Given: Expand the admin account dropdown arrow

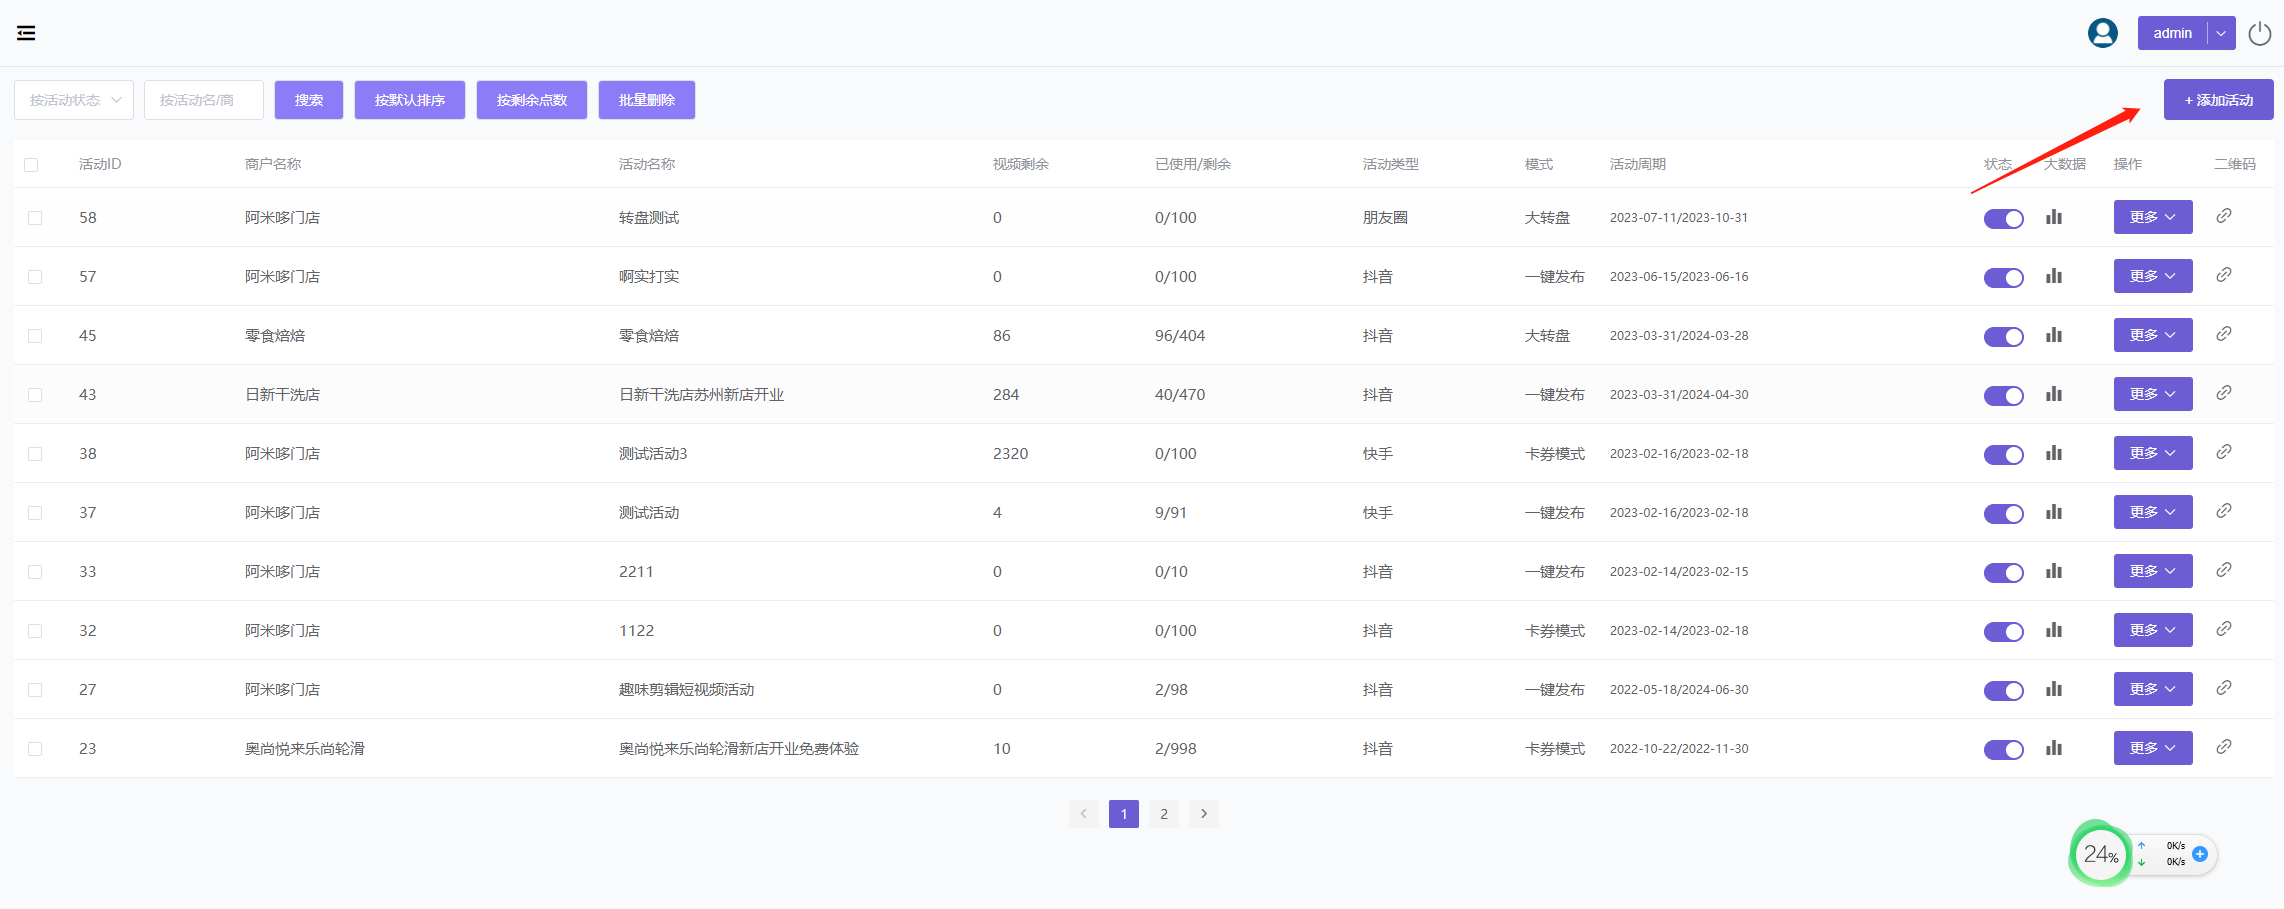Looking at the screenshot, I should coord(2221,33).
